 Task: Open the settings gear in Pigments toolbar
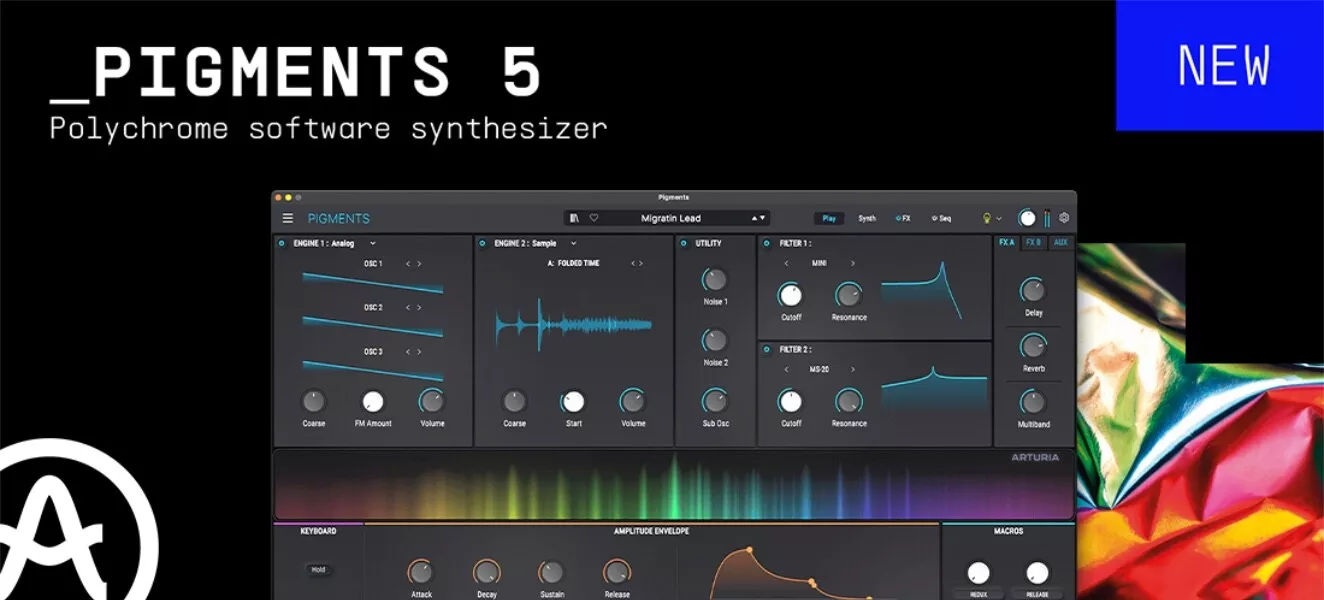click(1064, 218)
